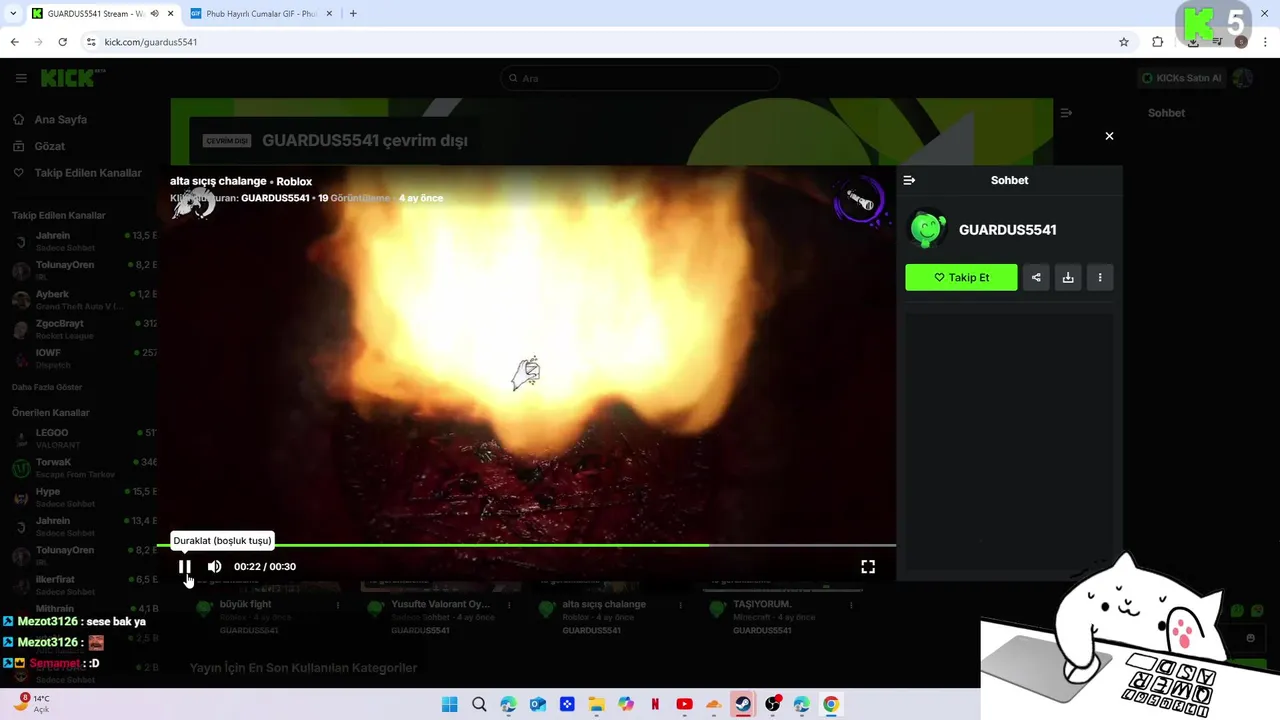View site information icon in address bar
This screenshot has height=720, width=1280.
[91, 42]
